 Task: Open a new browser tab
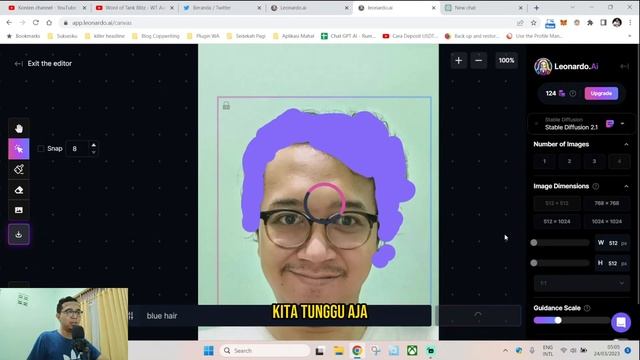tap(536, 8)
